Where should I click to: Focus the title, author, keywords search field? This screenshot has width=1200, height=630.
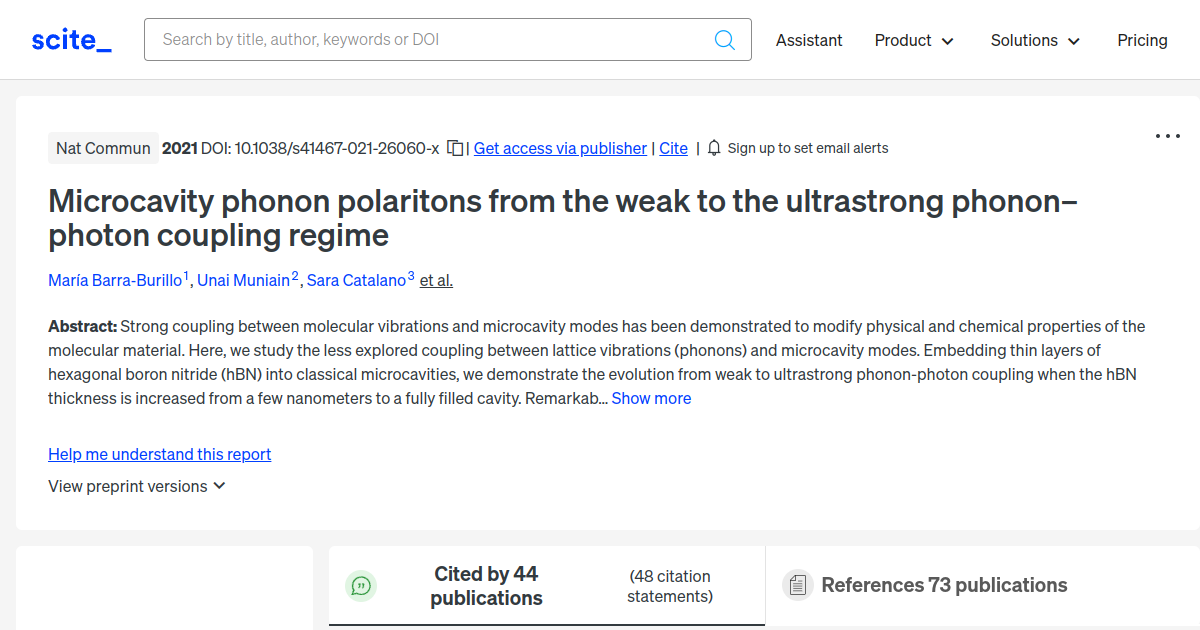430,40
